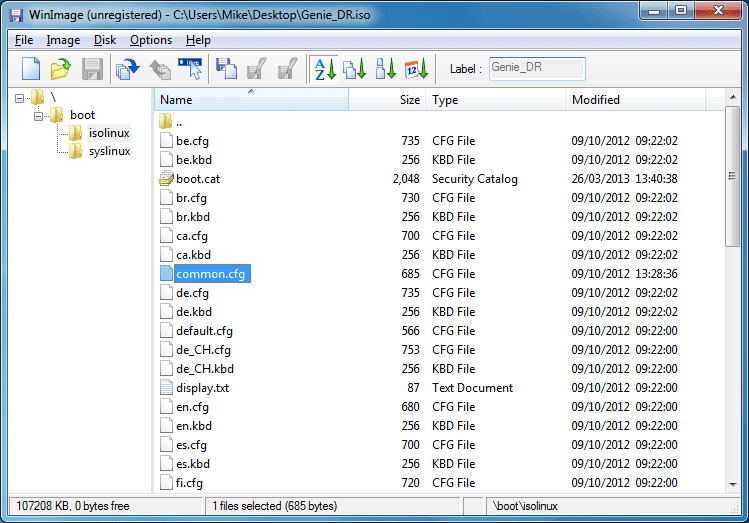Click the Label text field Genie_DR
This screenshot has width=749, height=523.
537,68
